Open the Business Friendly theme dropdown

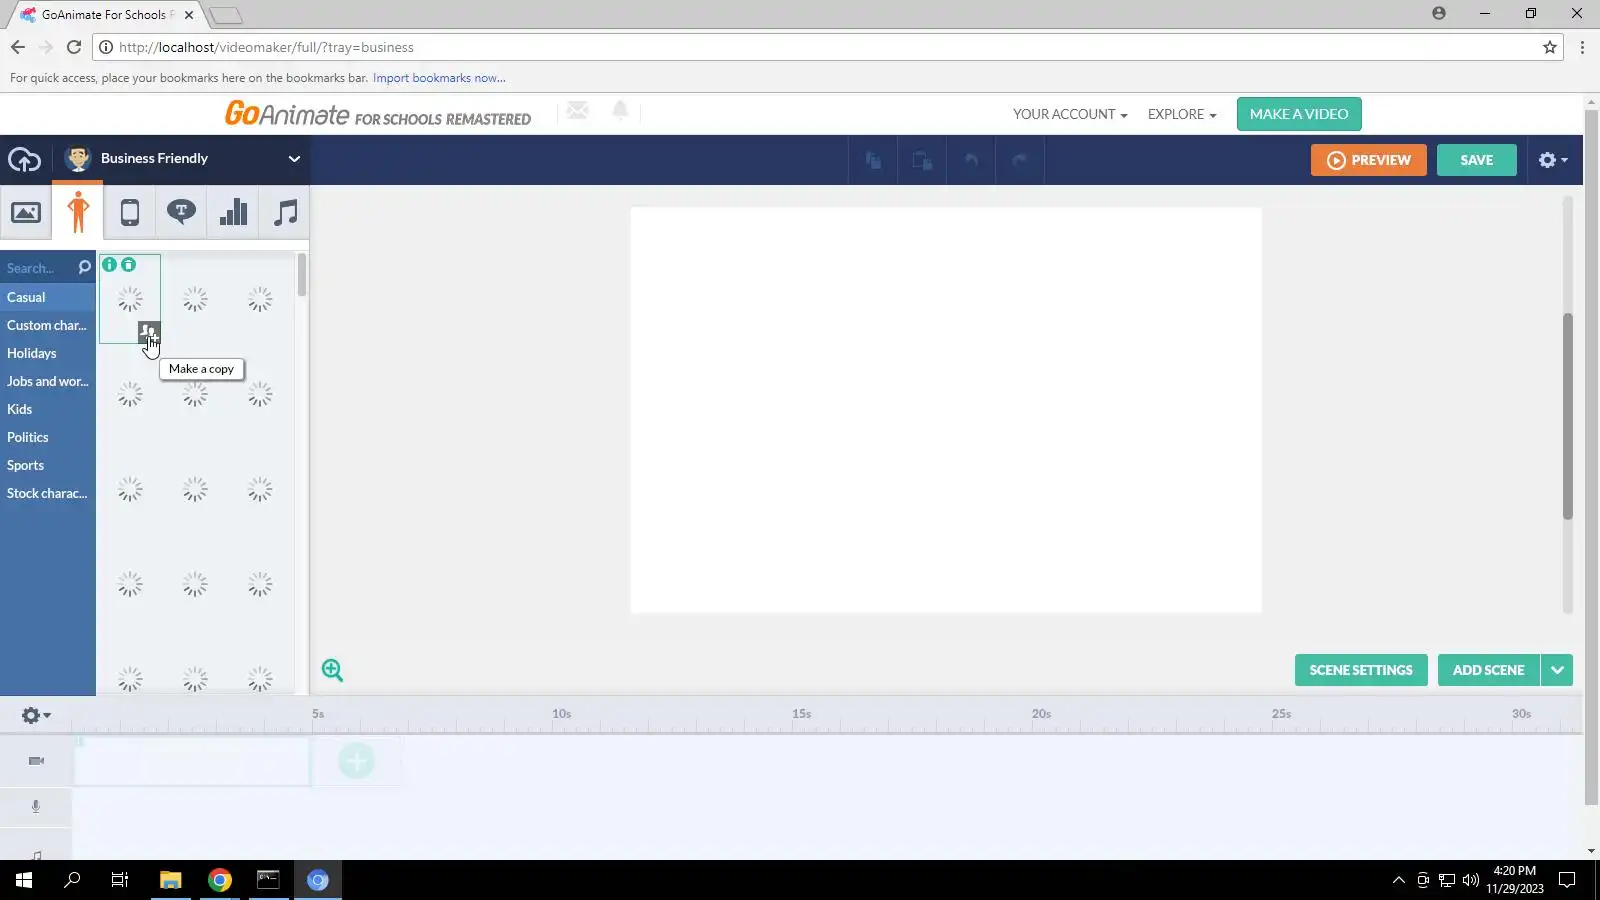(x=182, y=158)
